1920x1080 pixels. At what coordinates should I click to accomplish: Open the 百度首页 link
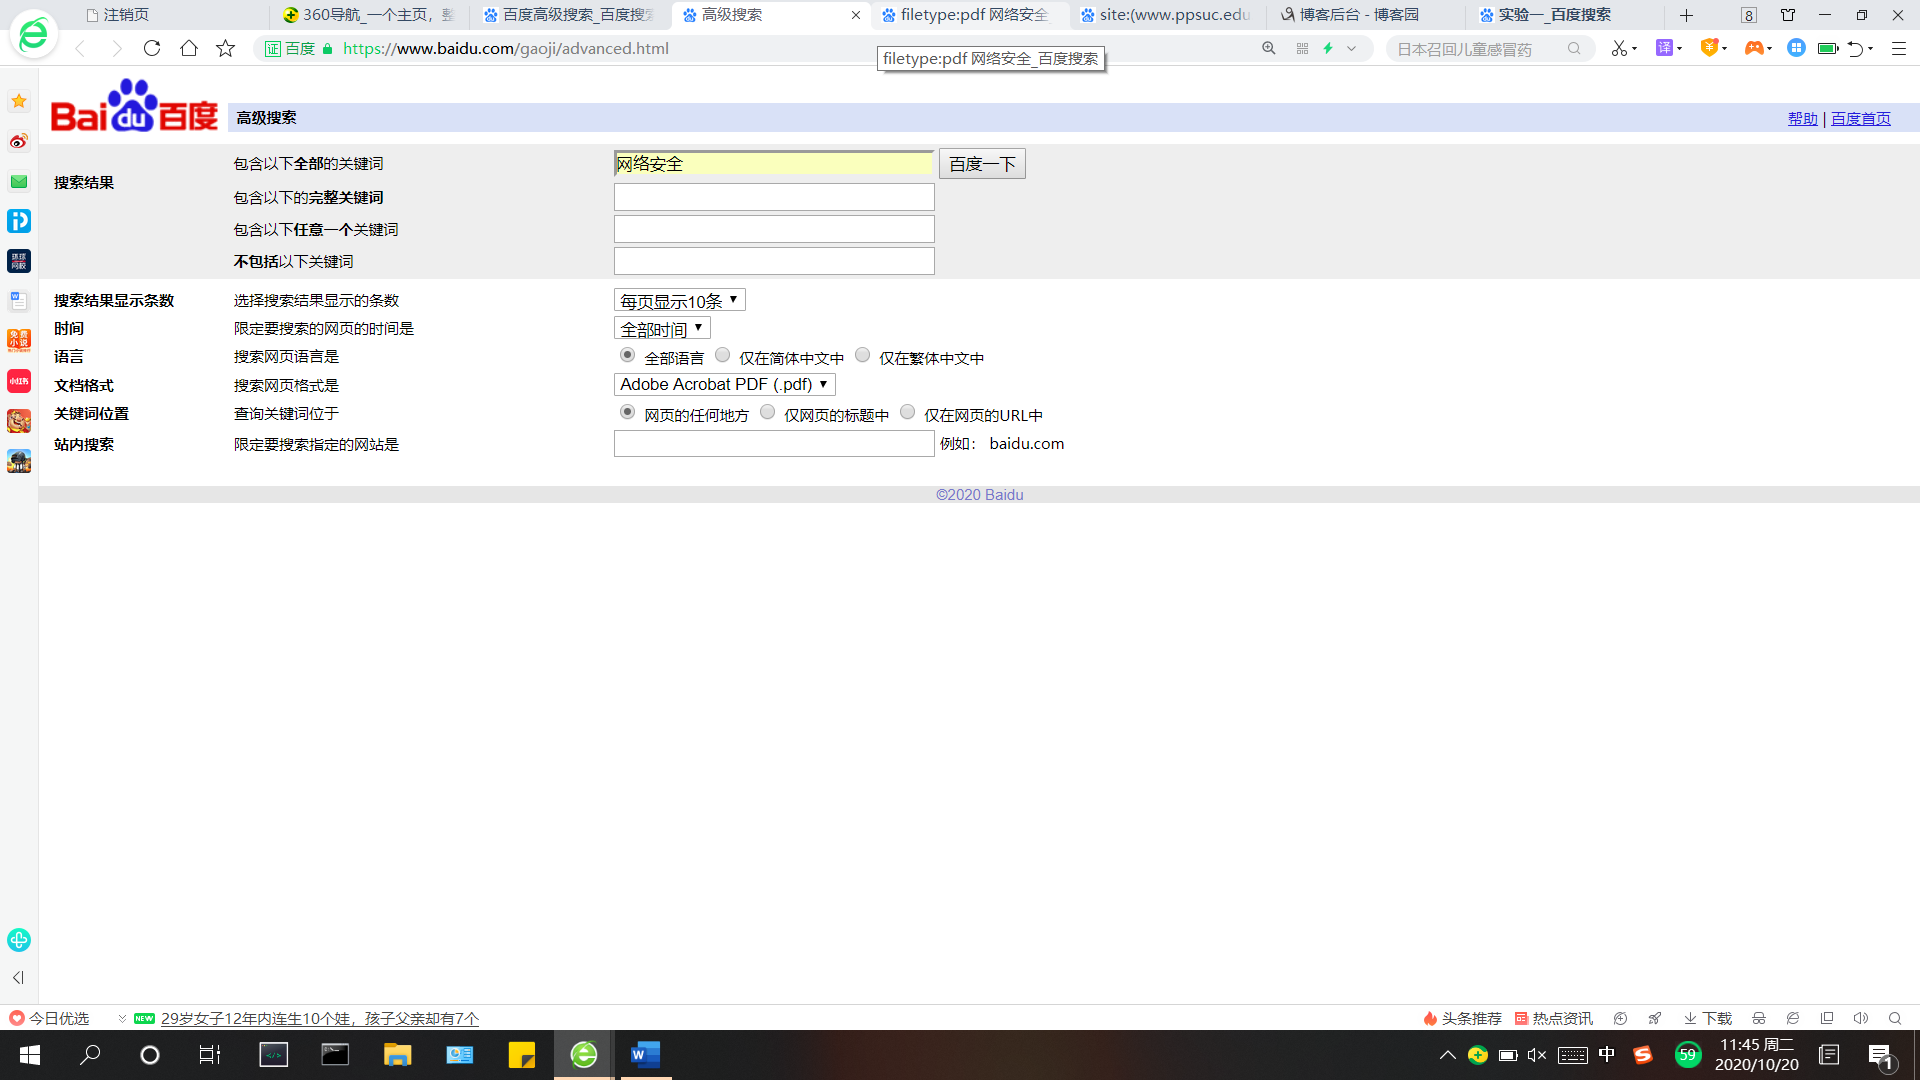click(1860, 119)
